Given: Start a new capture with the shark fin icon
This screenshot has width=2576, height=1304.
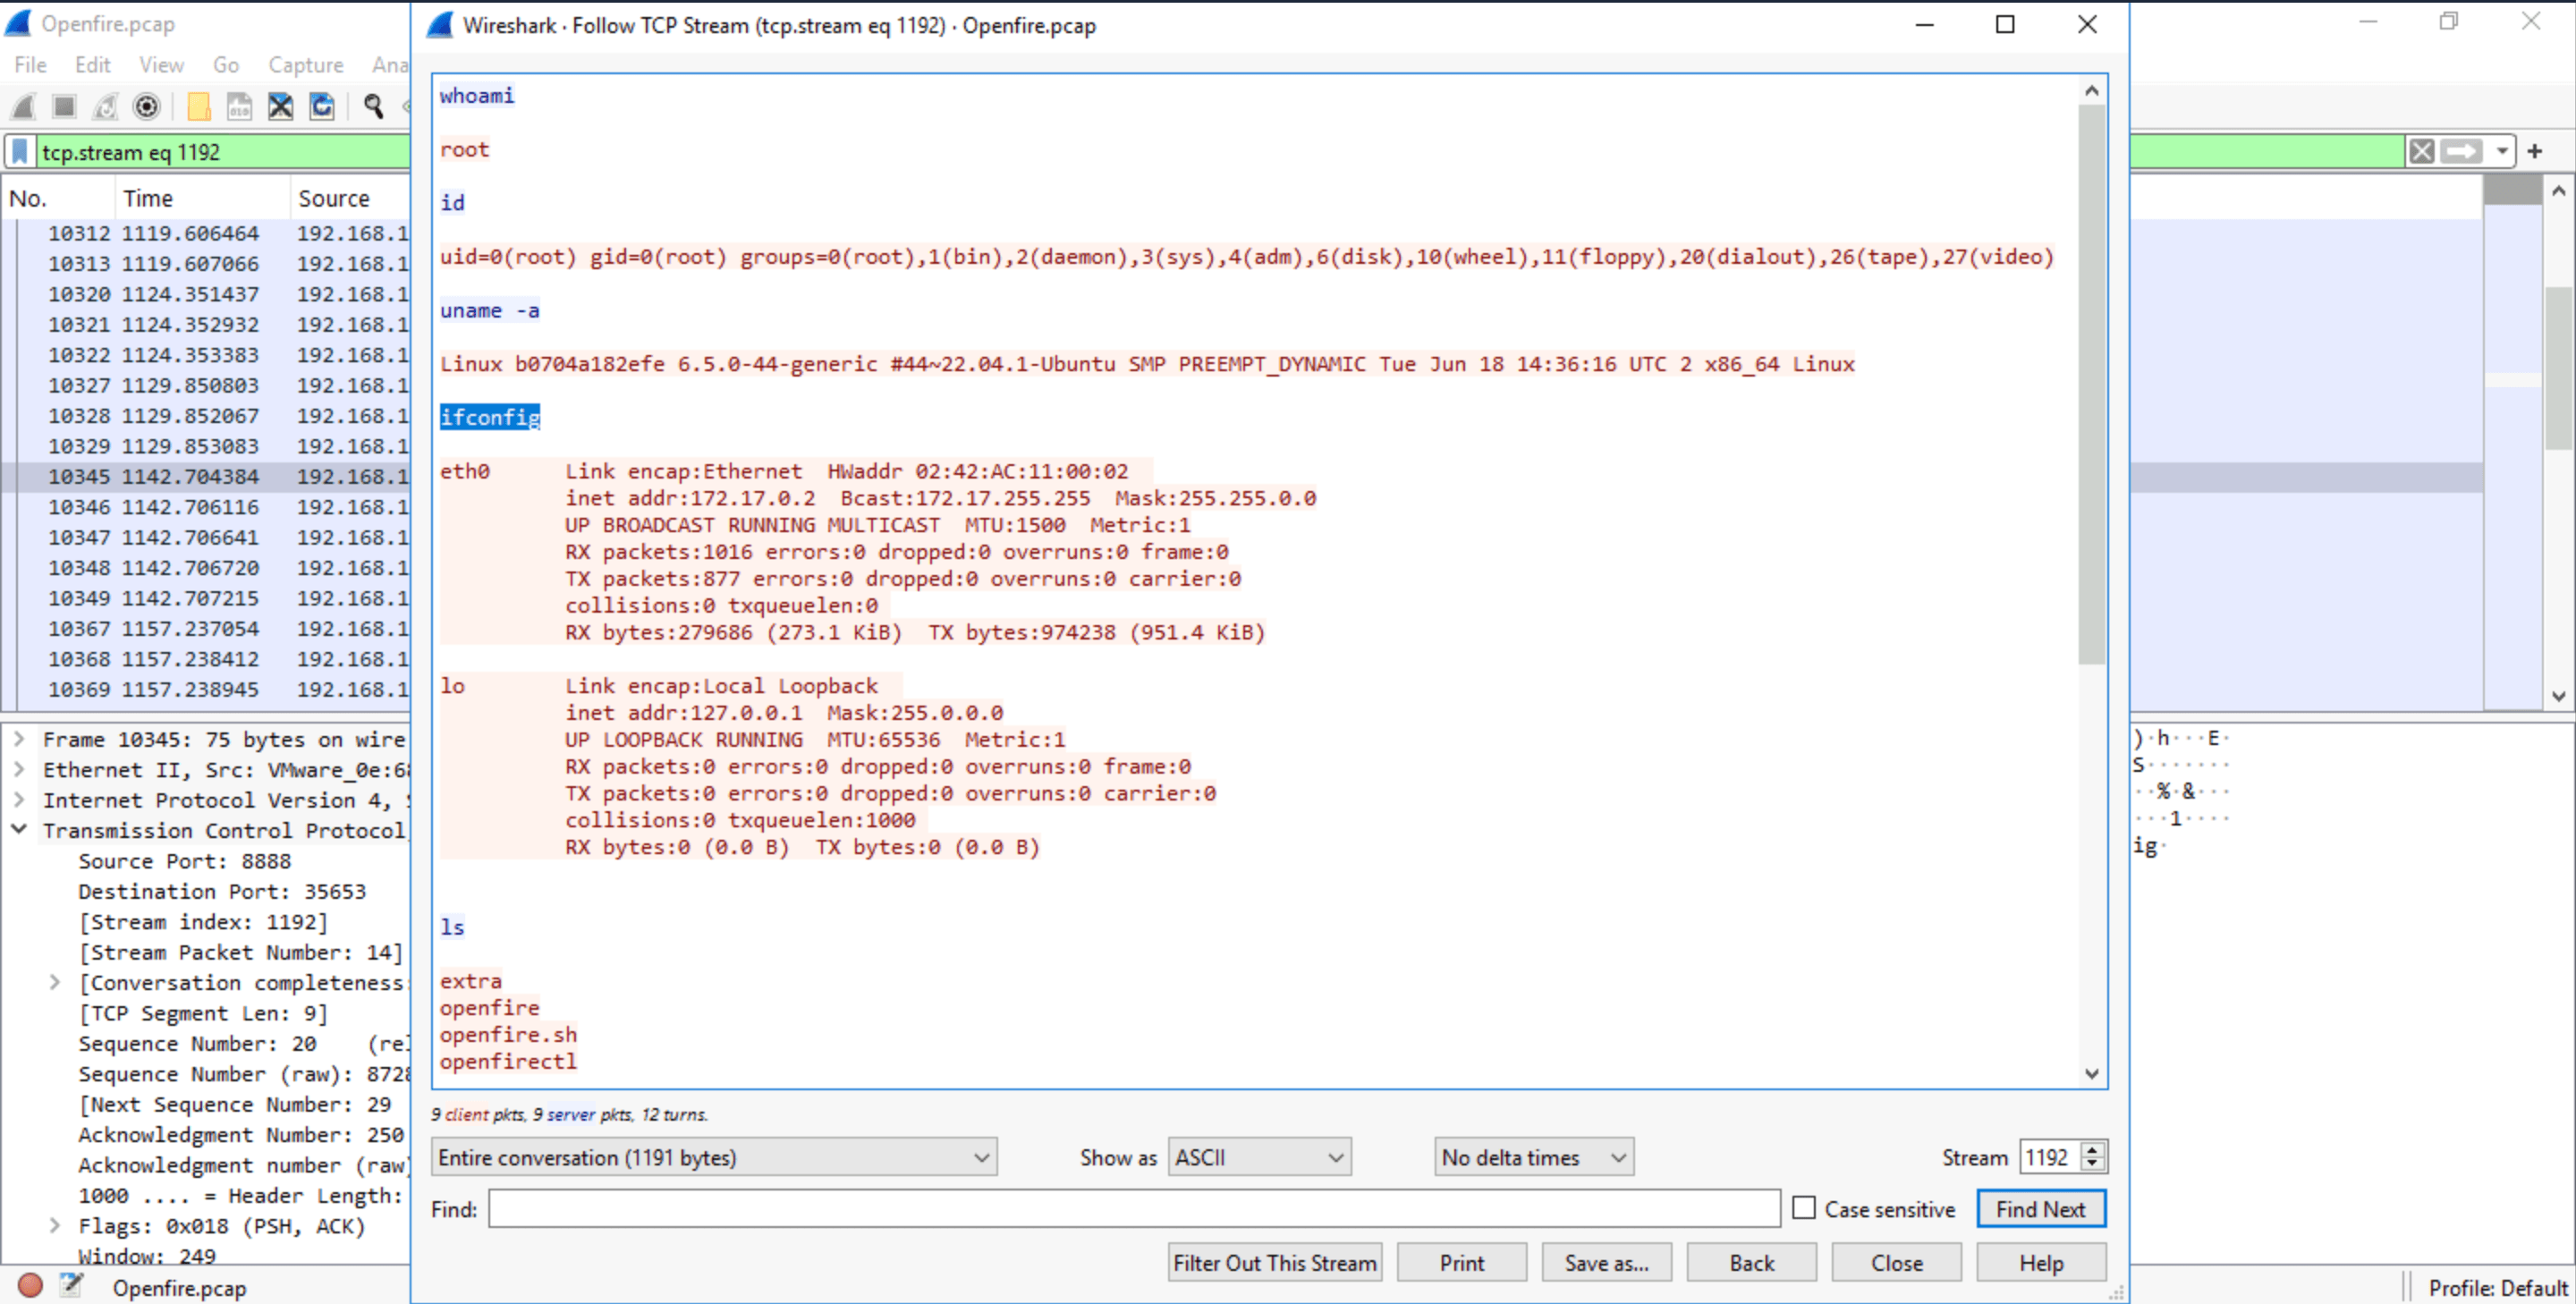Looking at the screenshot, I should click(24, 106).
